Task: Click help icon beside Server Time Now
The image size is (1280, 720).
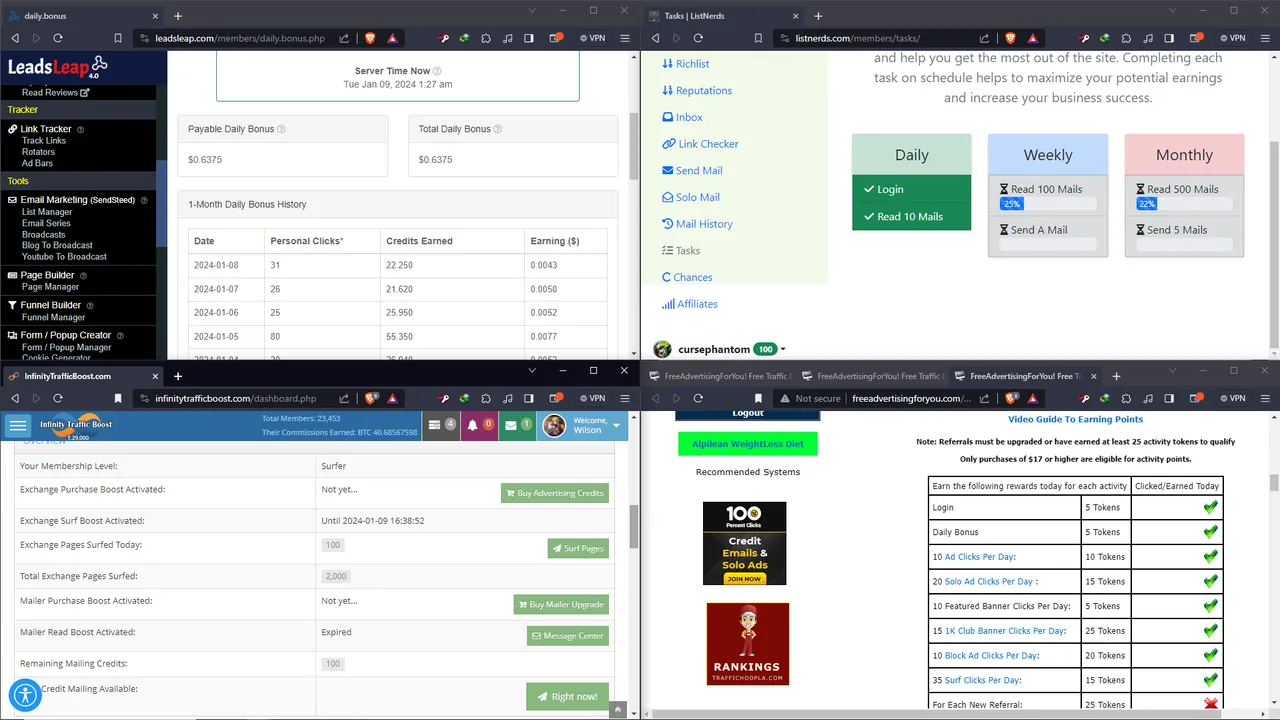Action: coord(437,71)
